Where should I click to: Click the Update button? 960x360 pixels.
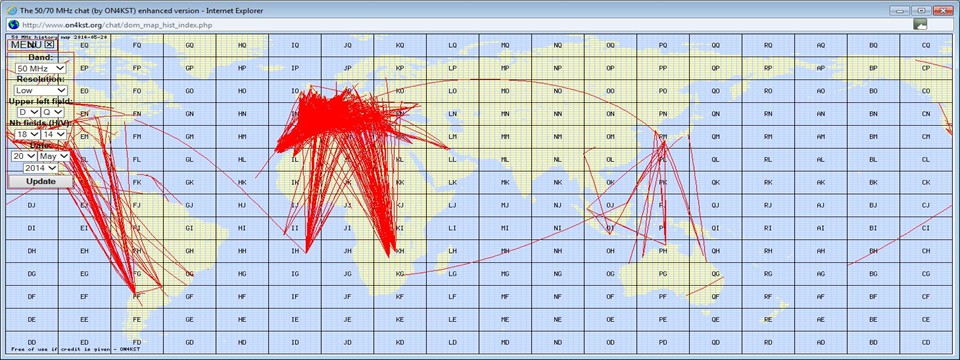tap(40, 182)
